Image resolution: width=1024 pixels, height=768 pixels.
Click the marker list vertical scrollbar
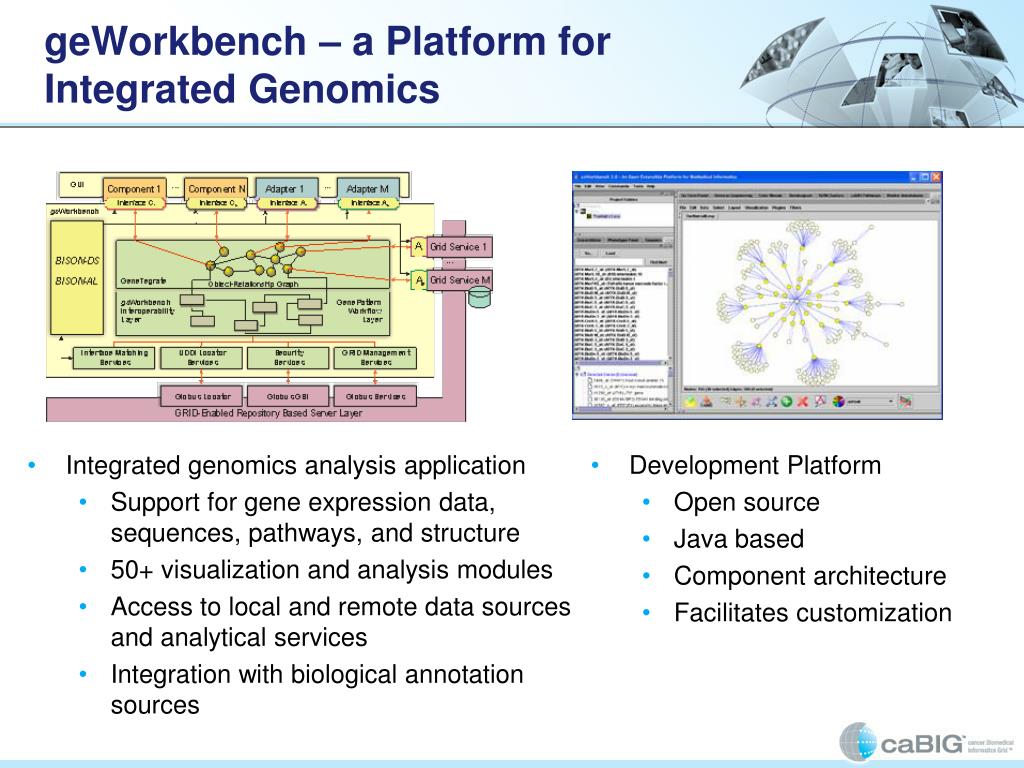tap(670, 313)
